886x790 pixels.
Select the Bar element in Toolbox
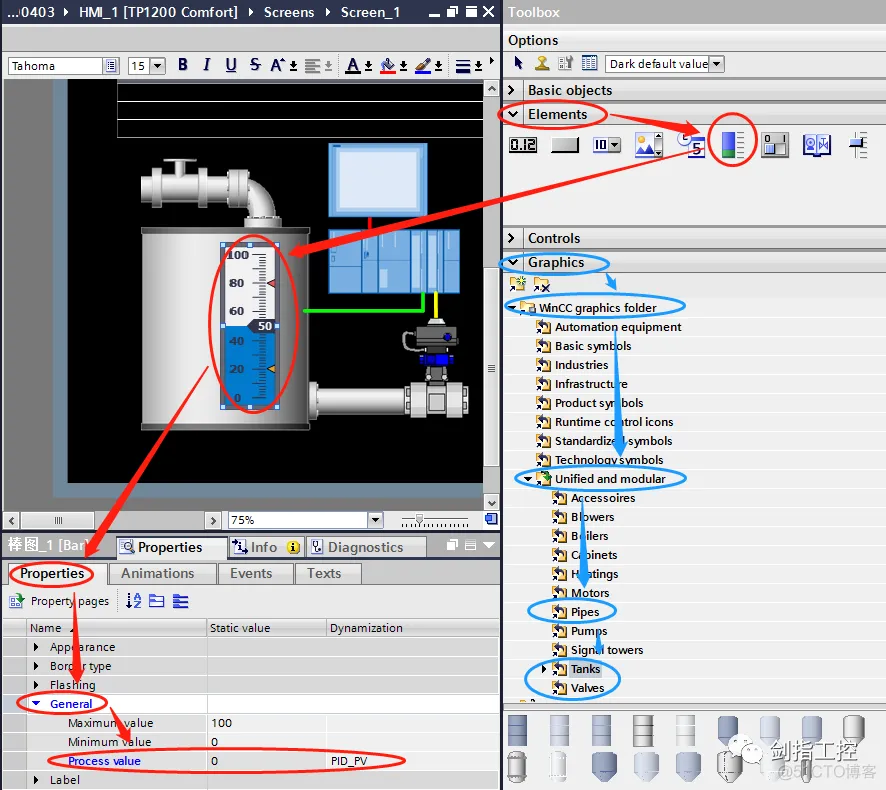tap(733, 145)
